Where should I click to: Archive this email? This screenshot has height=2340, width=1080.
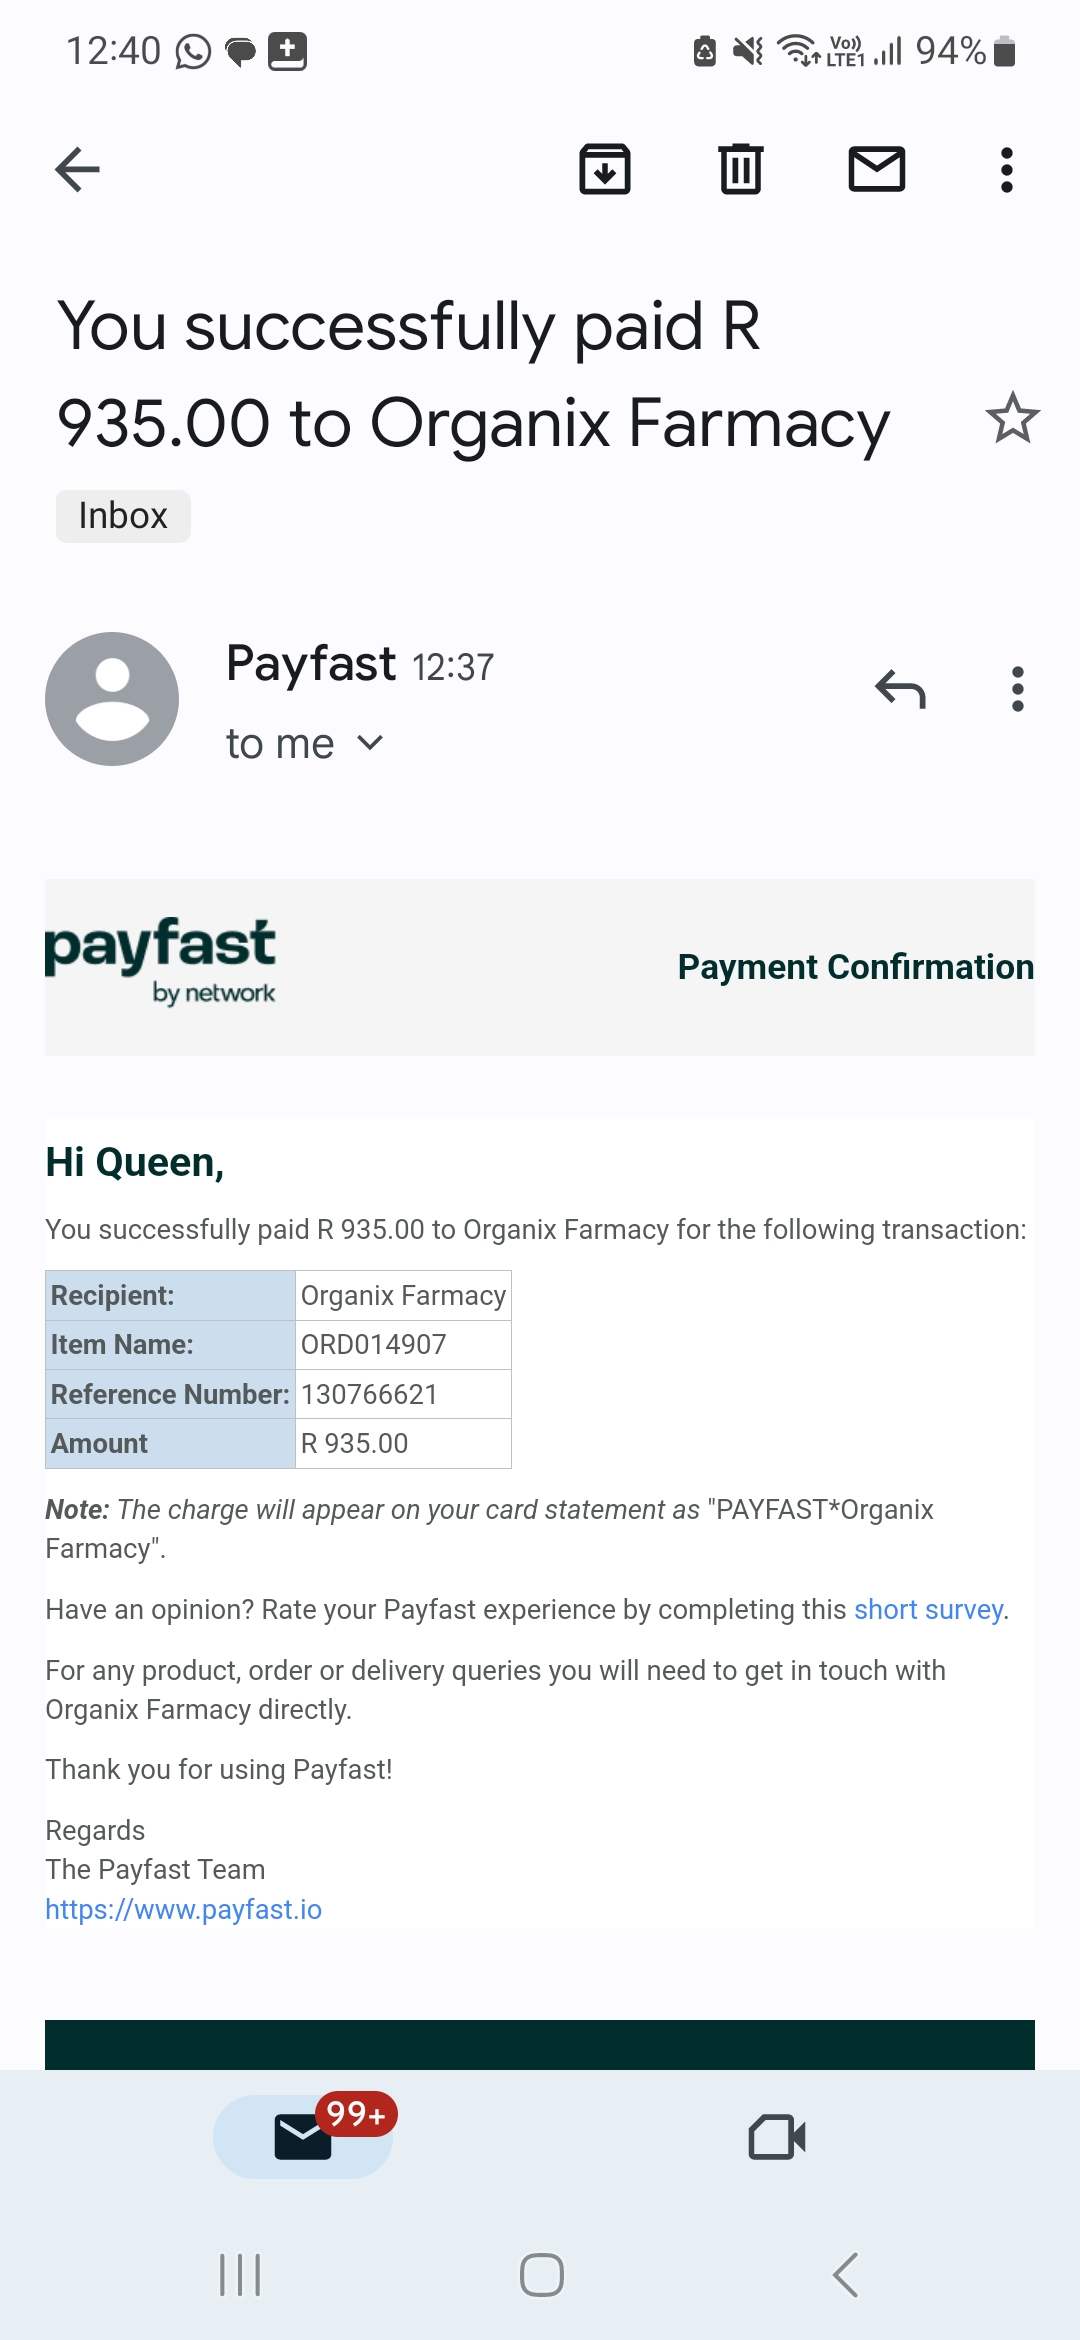click(x=605, y=169)
